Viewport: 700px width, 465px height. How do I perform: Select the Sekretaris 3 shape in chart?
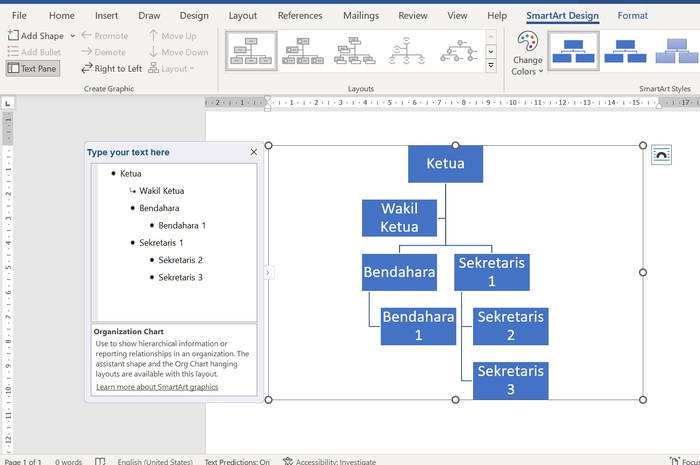coord(511,380)
